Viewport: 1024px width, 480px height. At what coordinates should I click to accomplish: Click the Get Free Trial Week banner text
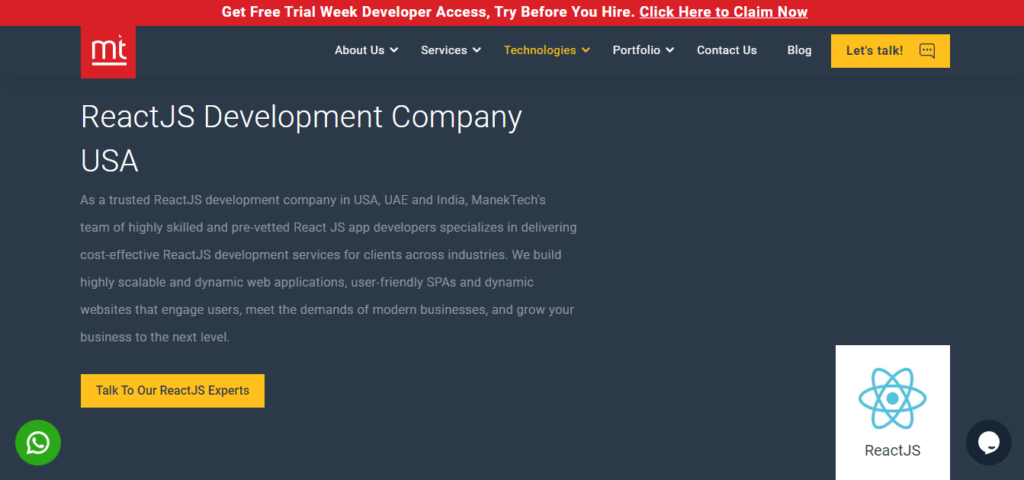click(428, 12)
